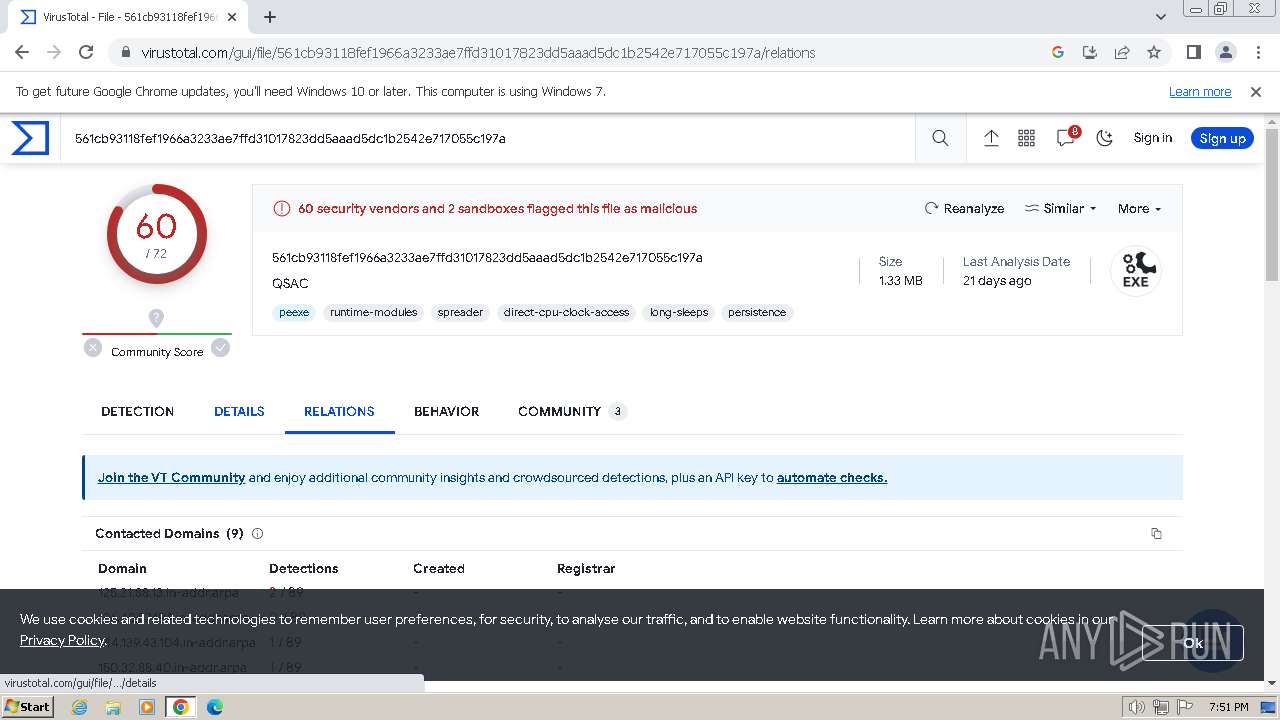1280x720 pixels.
Task: Bookmark this page with star icon
Action: pos(1154,52)
